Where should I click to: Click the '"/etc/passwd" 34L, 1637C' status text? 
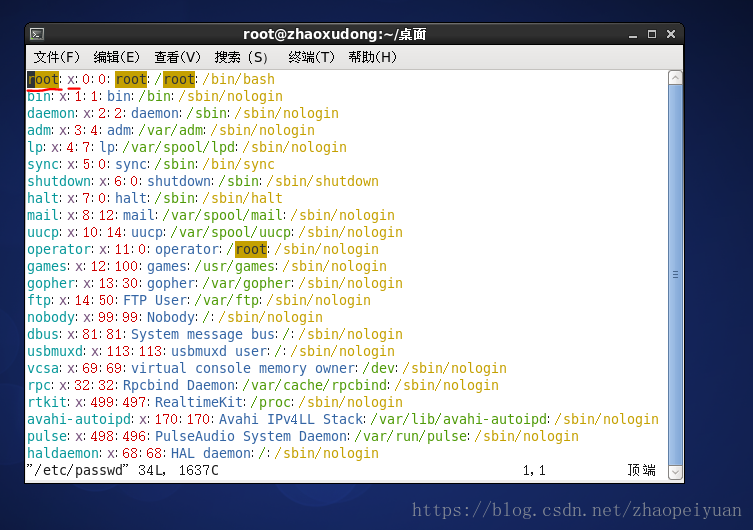click(x=123, y=470)
